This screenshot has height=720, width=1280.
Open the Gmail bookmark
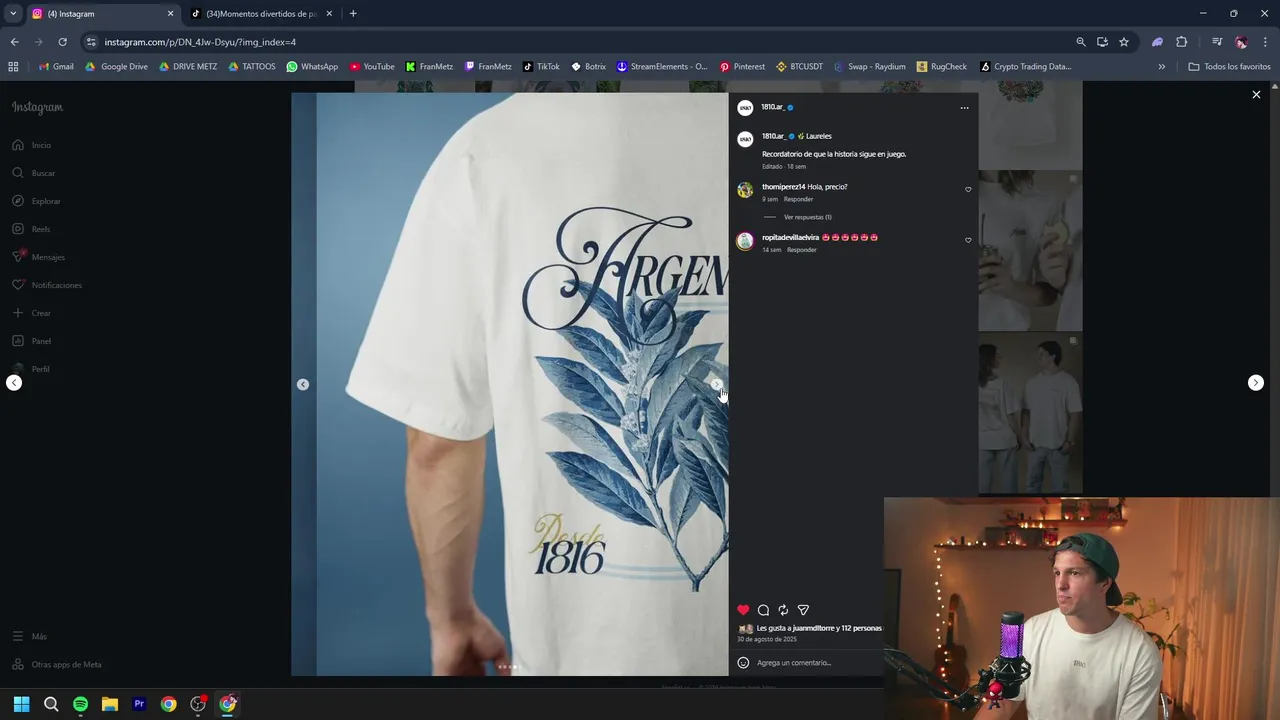56,67
